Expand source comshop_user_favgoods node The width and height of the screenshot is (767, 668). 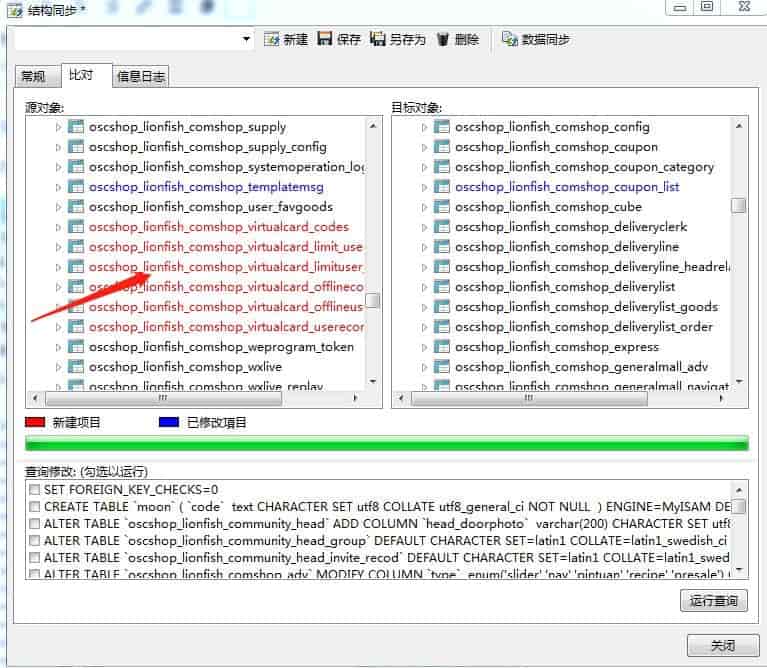pos(58,207)
